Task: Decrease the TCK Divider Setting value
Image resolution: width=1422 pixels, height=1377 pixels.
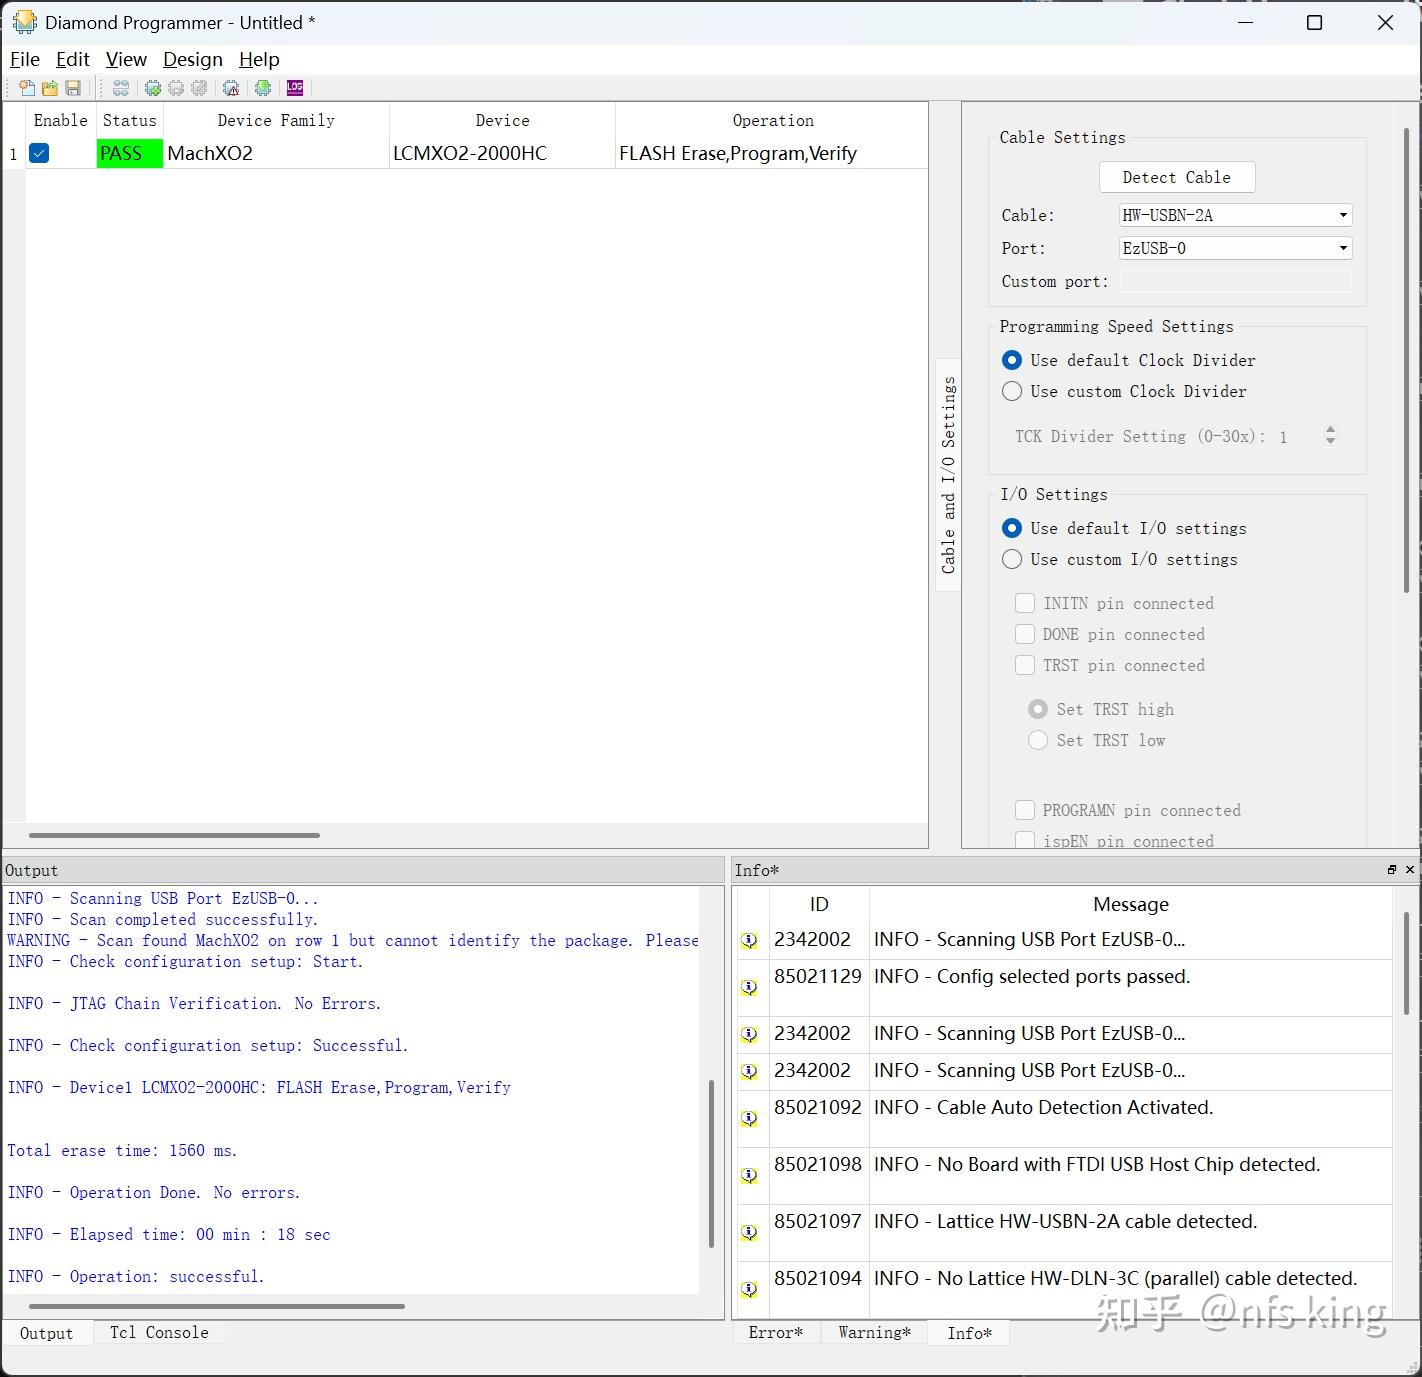Action: pyautogui.click(x=1330, y=441)
